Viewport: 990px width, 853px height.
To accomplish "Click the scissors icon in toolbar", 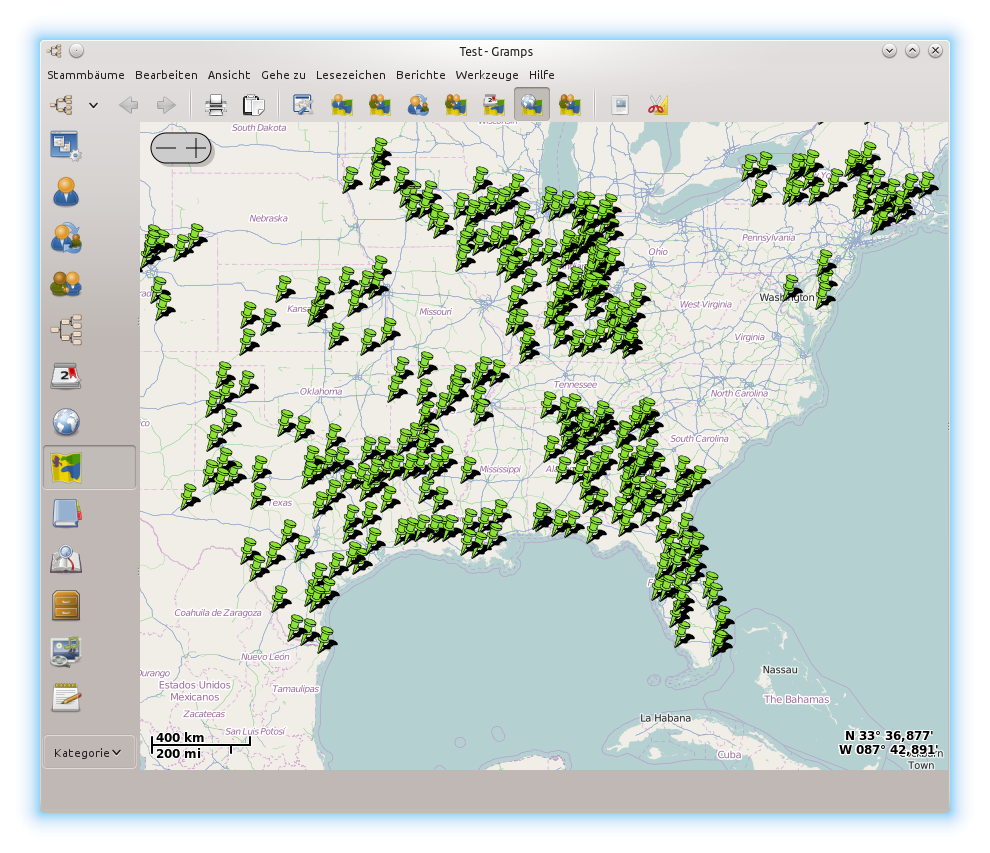I will pyautogui.click(x=657, y=105).
